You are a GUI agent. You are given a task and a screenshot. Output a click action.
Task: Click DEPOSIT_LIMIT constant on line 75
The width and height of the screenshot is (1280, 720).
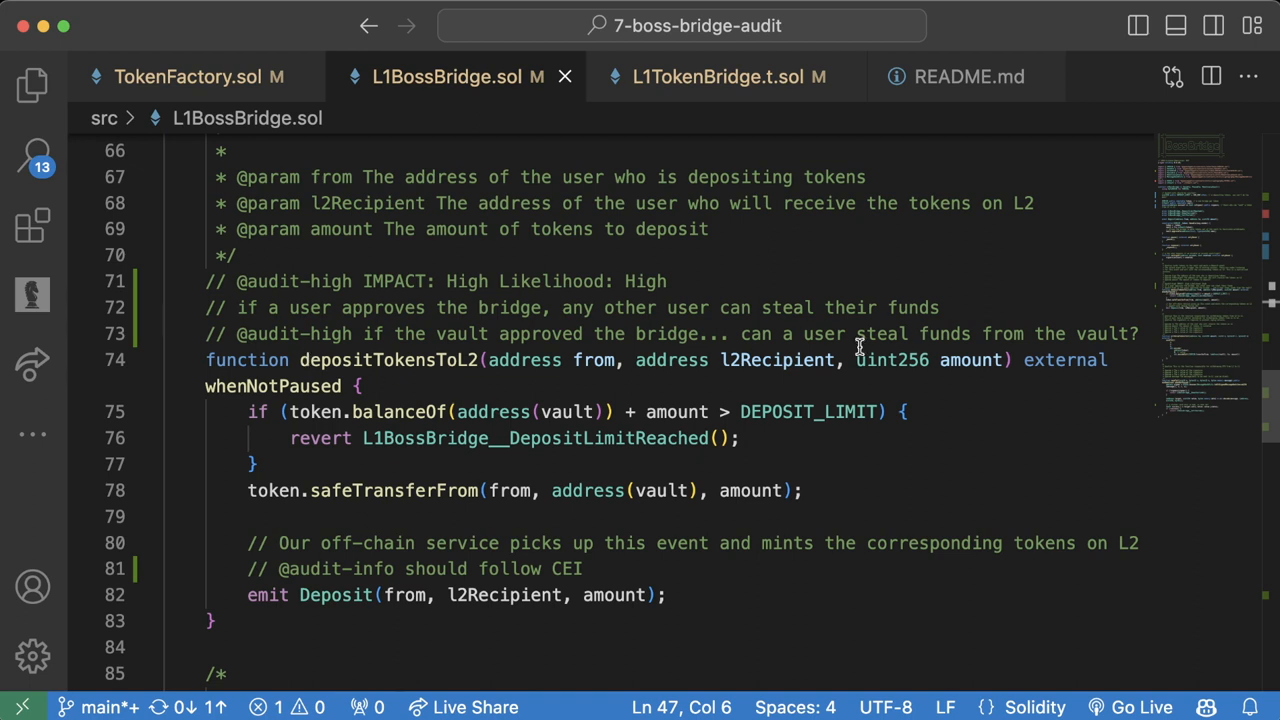[x=808, y=412]
